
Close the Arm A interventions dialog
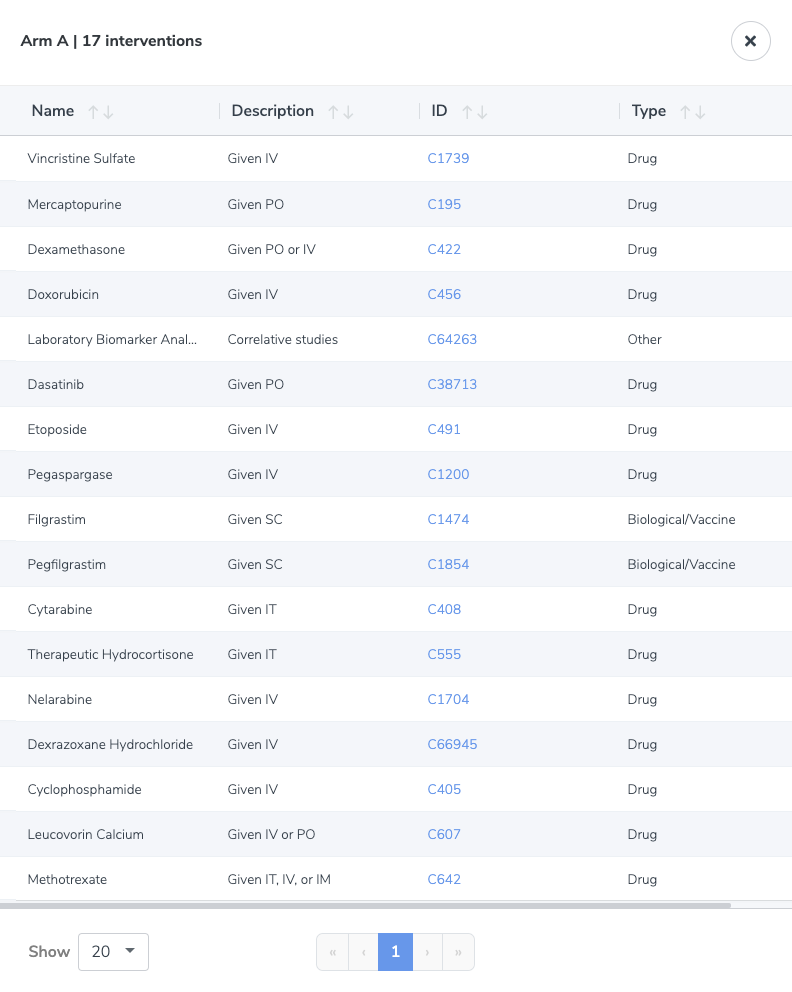point(750,41)
